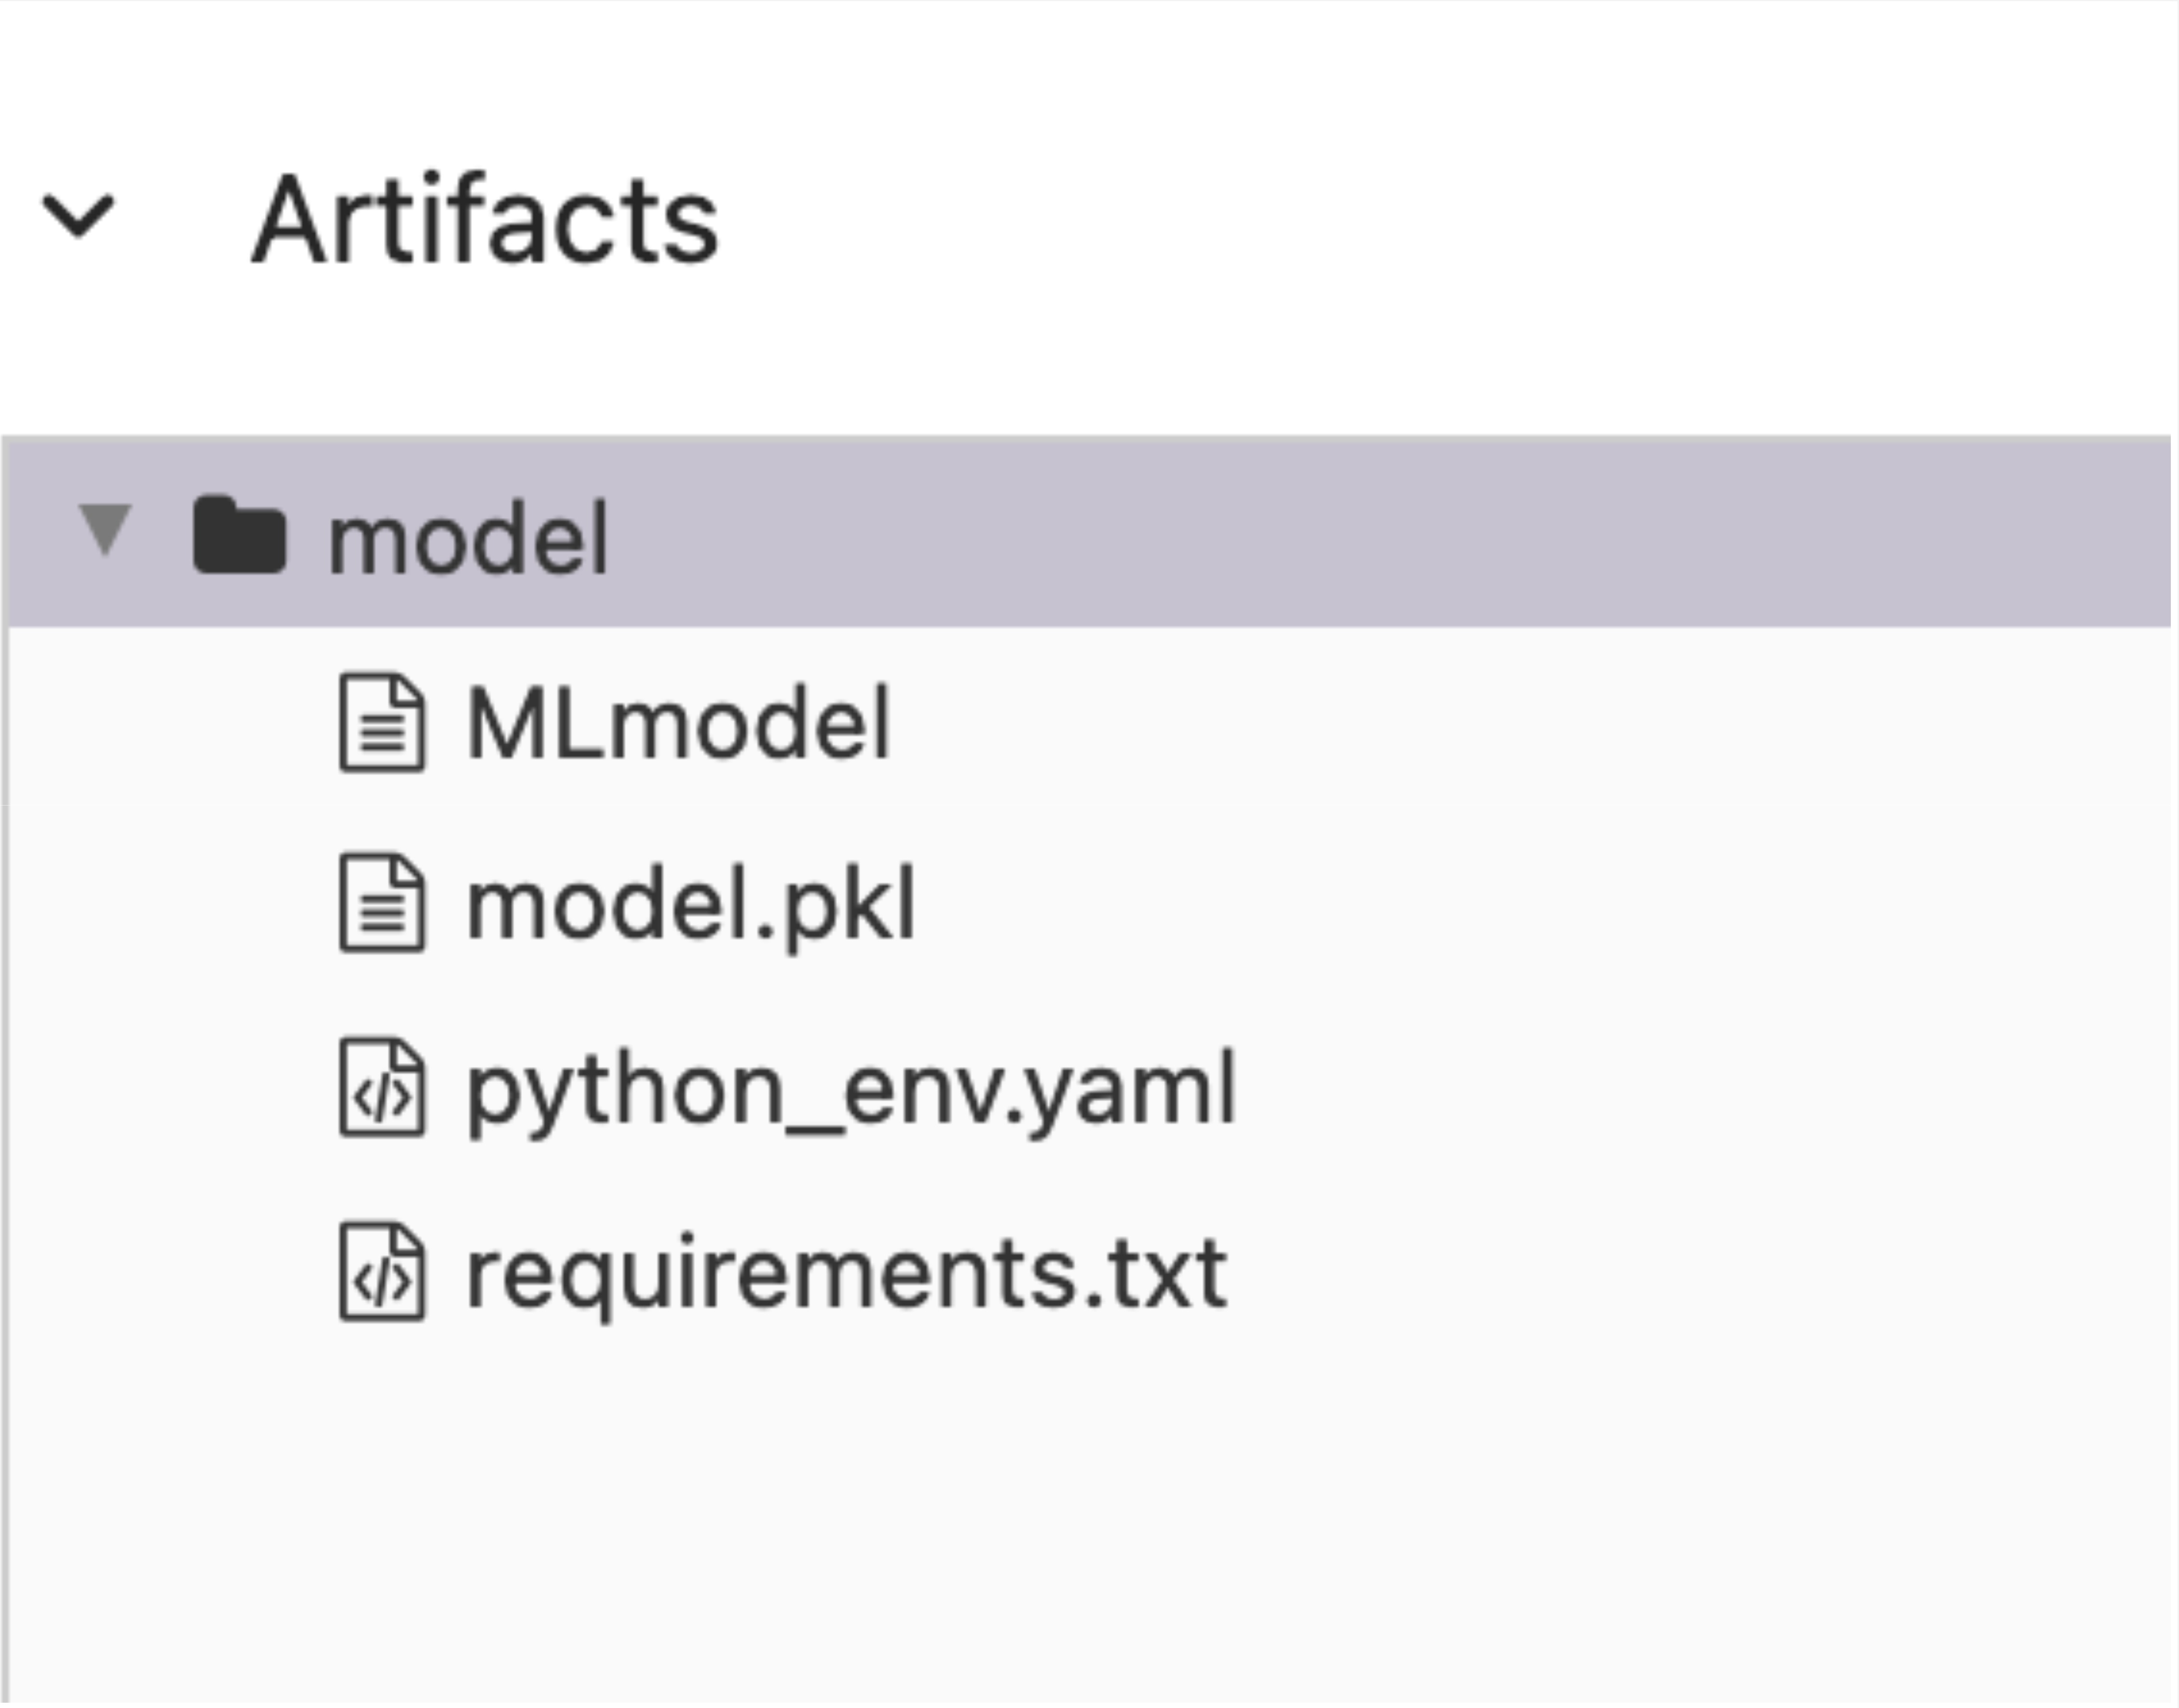Click the MLmodel document icon
The image size is (2179, 1708).
pyautogui.click(x=382, y=723)
